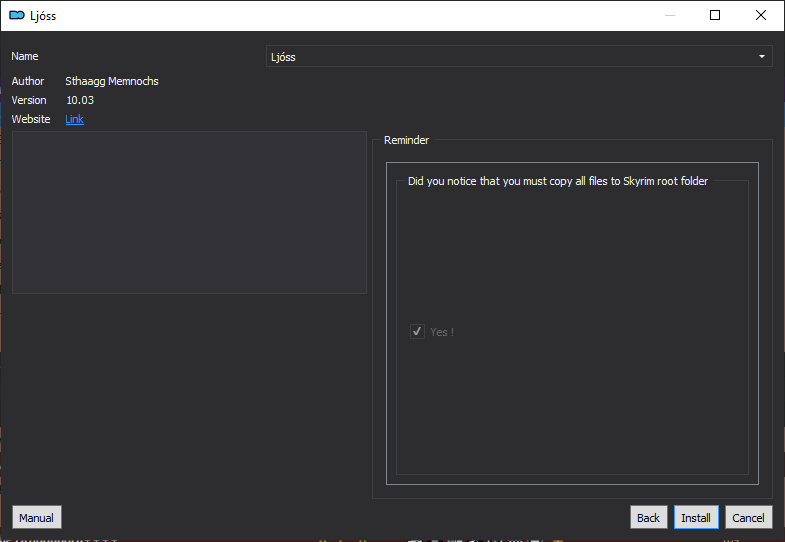Click the Reminder group label

tap(406, 140)
